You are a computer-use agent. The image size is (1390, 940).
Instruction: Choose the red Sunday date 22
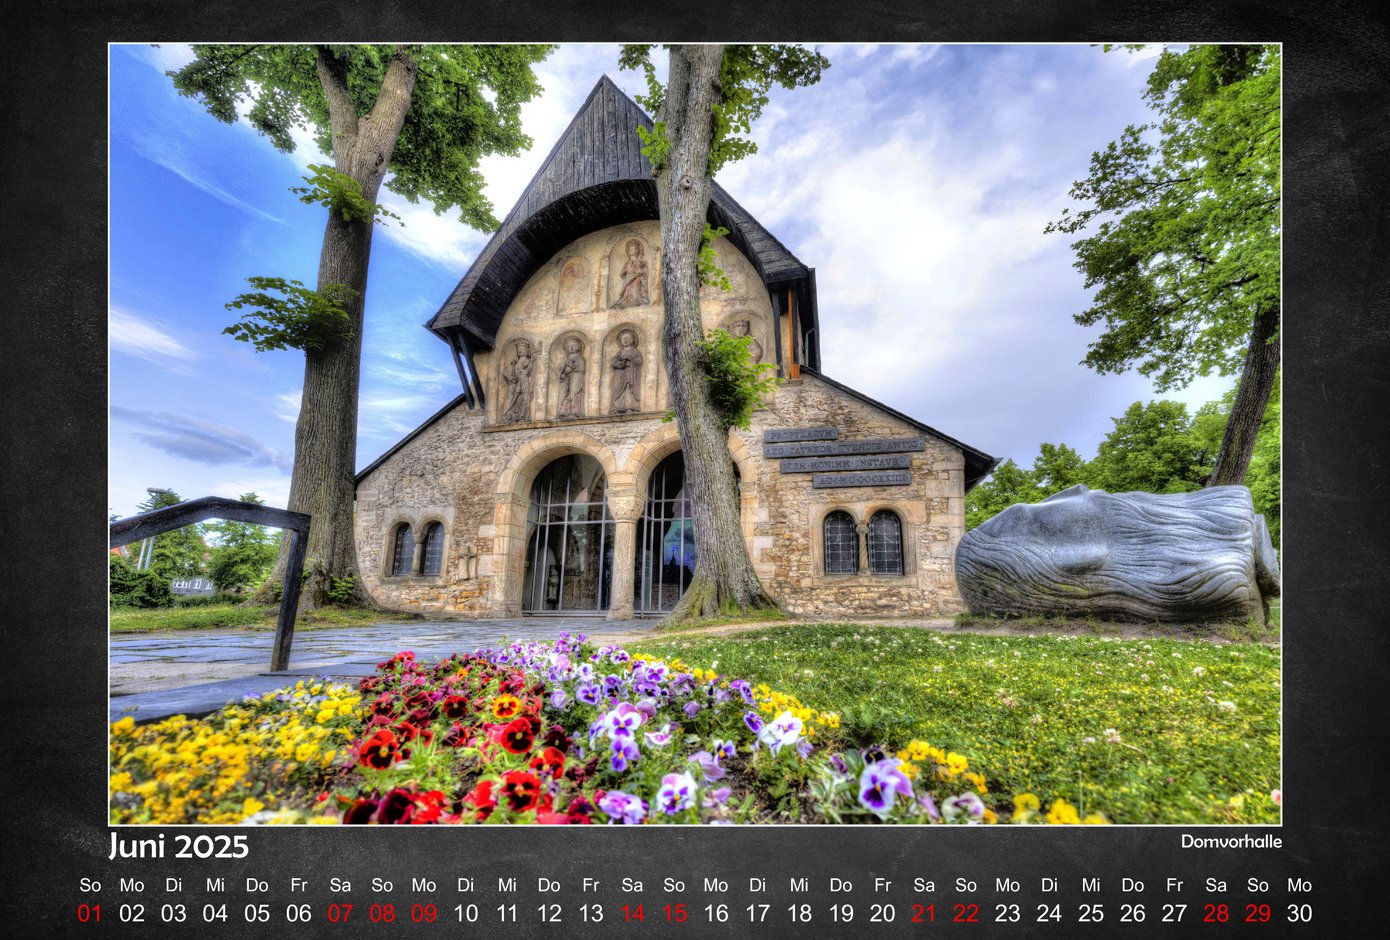click(x=966, y=913)
